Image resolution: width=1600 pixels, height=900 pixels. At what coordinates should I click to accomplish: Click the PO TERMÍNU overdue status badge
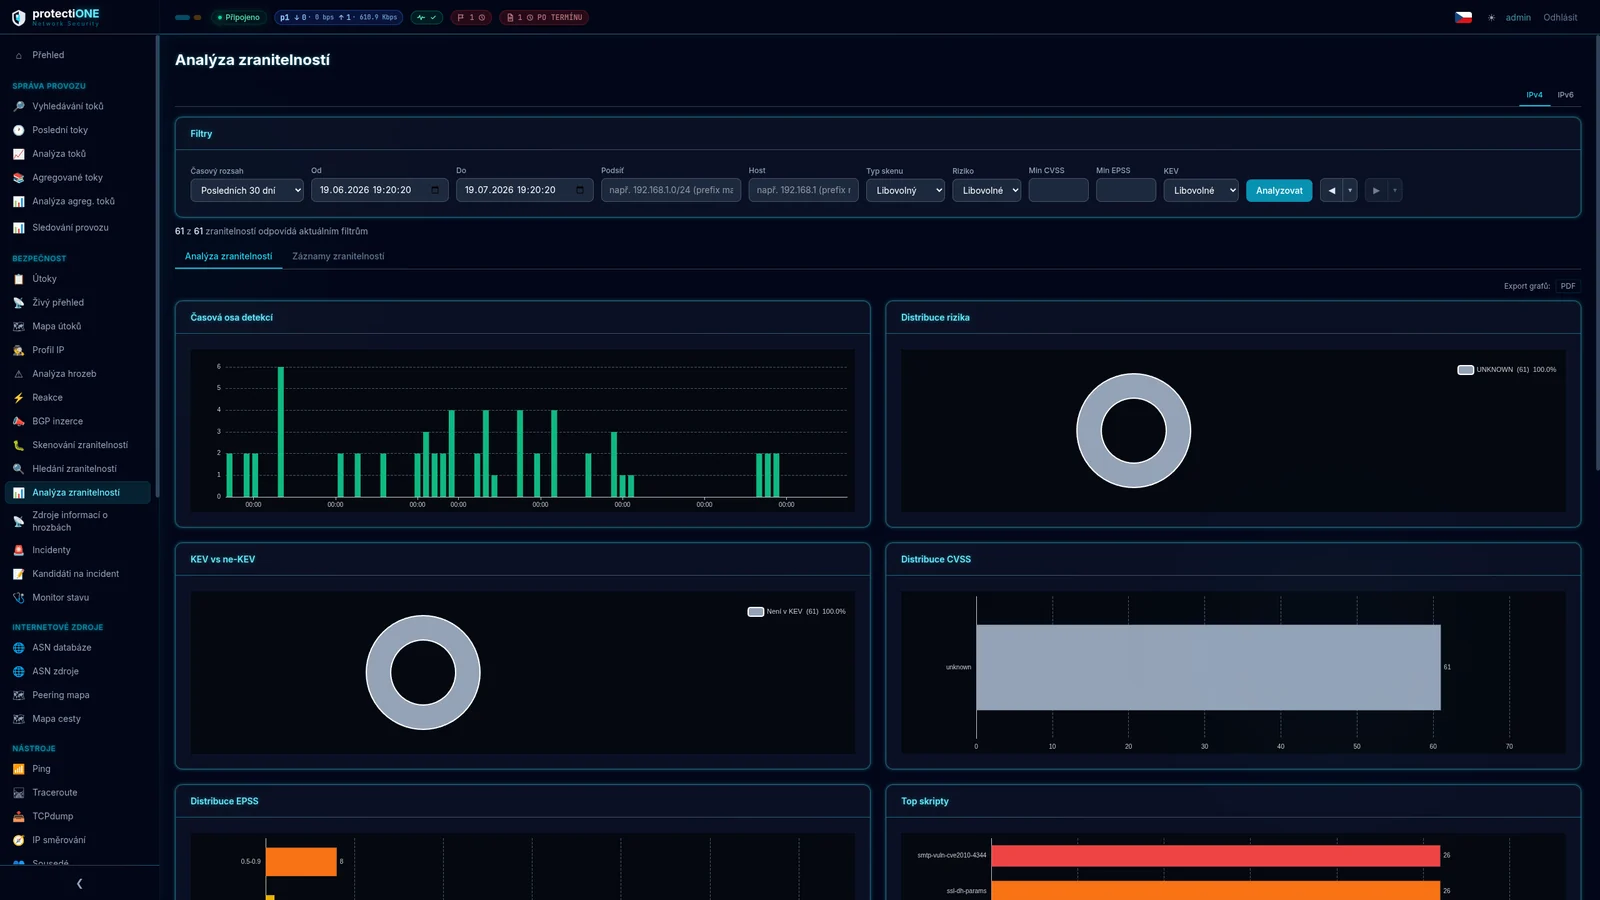pyautogui.click(x=544, y=18)
